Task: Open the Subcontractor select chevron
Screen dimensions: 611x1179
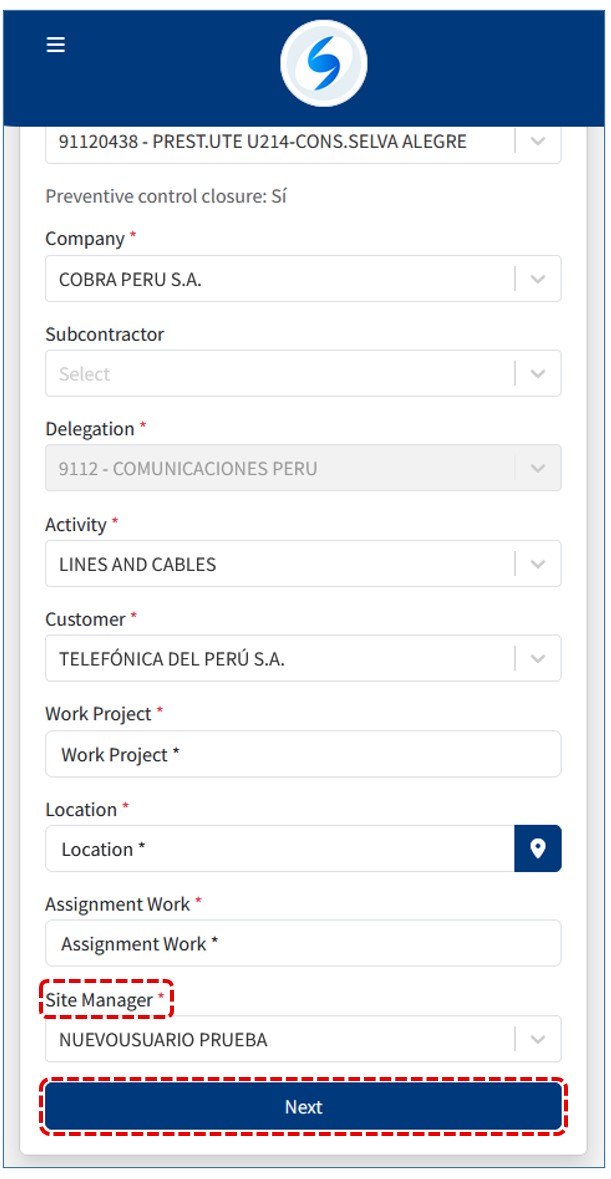Action: (x=538, y=374)
